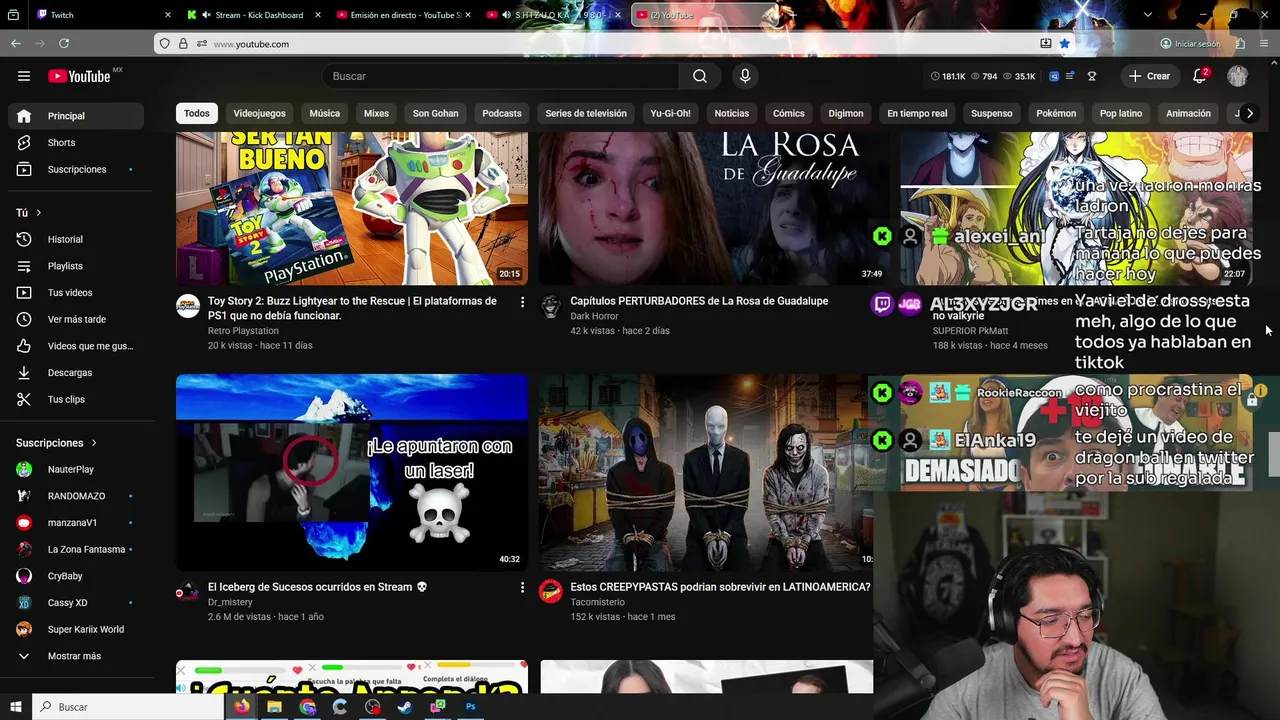
Task: Open the account avatar menu
Action: [1238, 76]
